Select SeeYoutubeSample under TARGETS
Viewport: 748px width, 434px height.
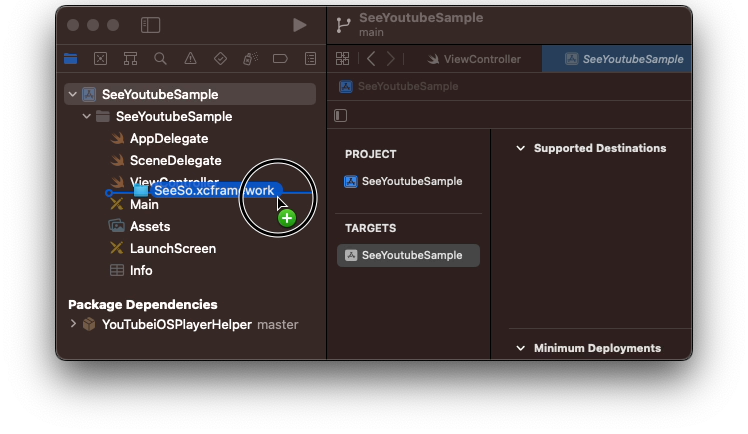(408, 256)
